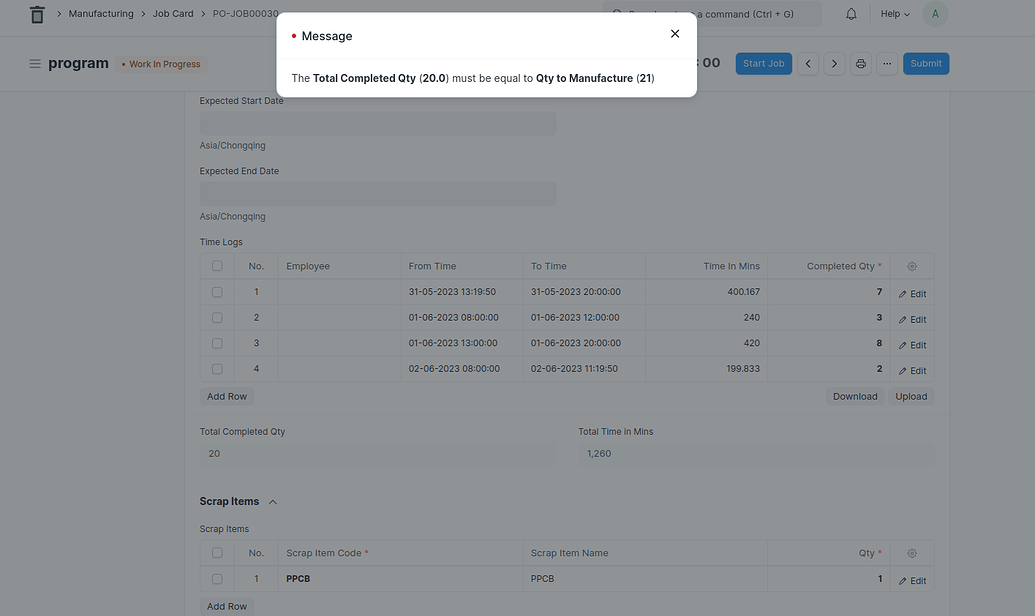The image size is (1035, 616).
Task: Check the select-all box in Time Logs
Action: (x=217, y=265)
